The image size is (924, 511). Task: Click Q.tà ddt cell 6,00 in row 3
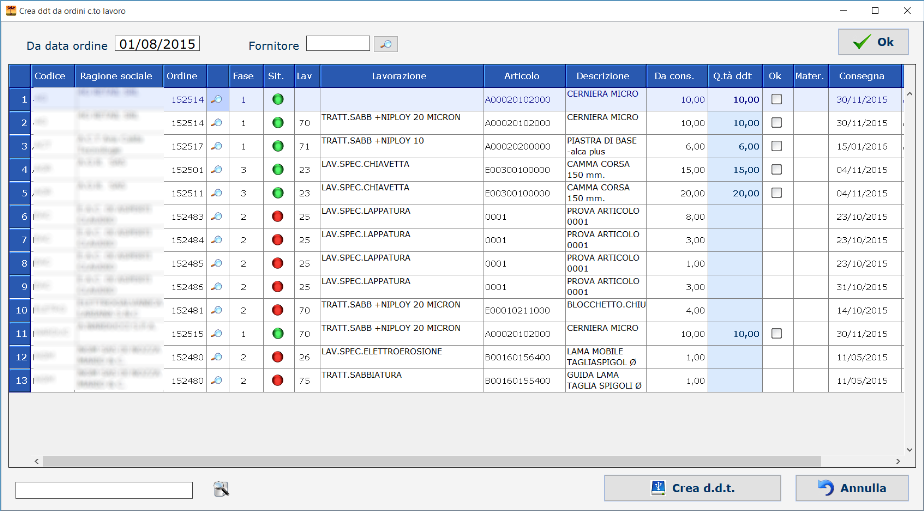pyautogui.click(x=735, y=146)
